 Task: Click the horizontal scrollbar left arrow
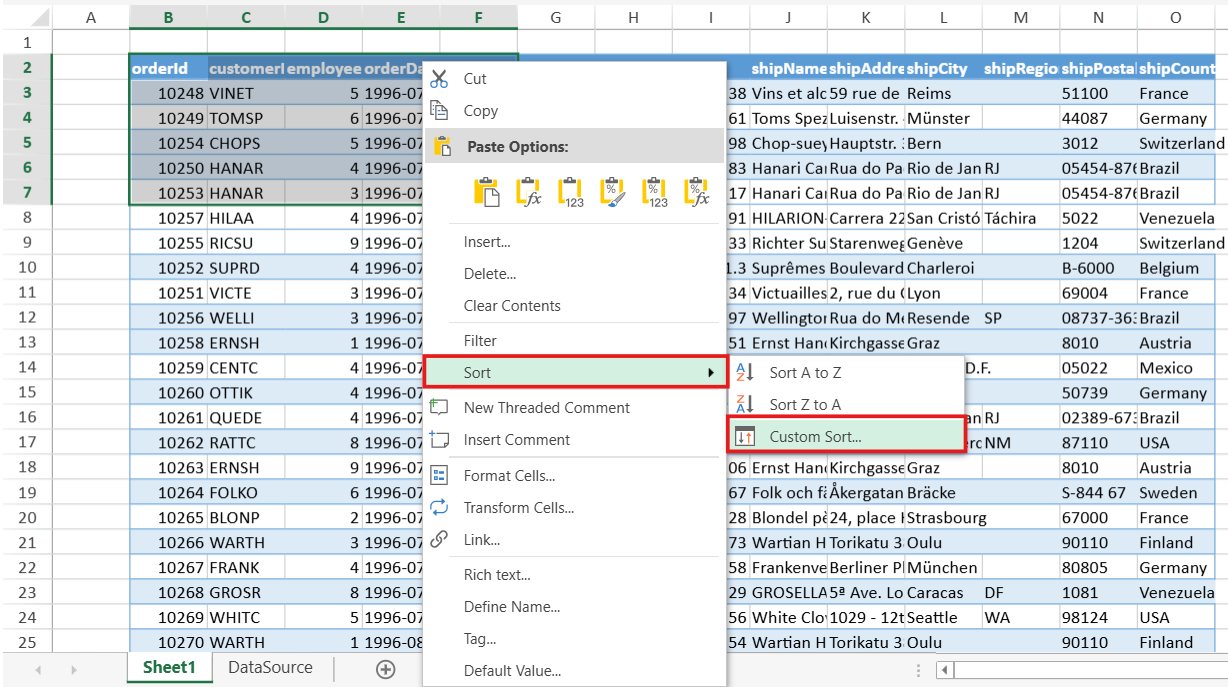[x=947, y=670]
